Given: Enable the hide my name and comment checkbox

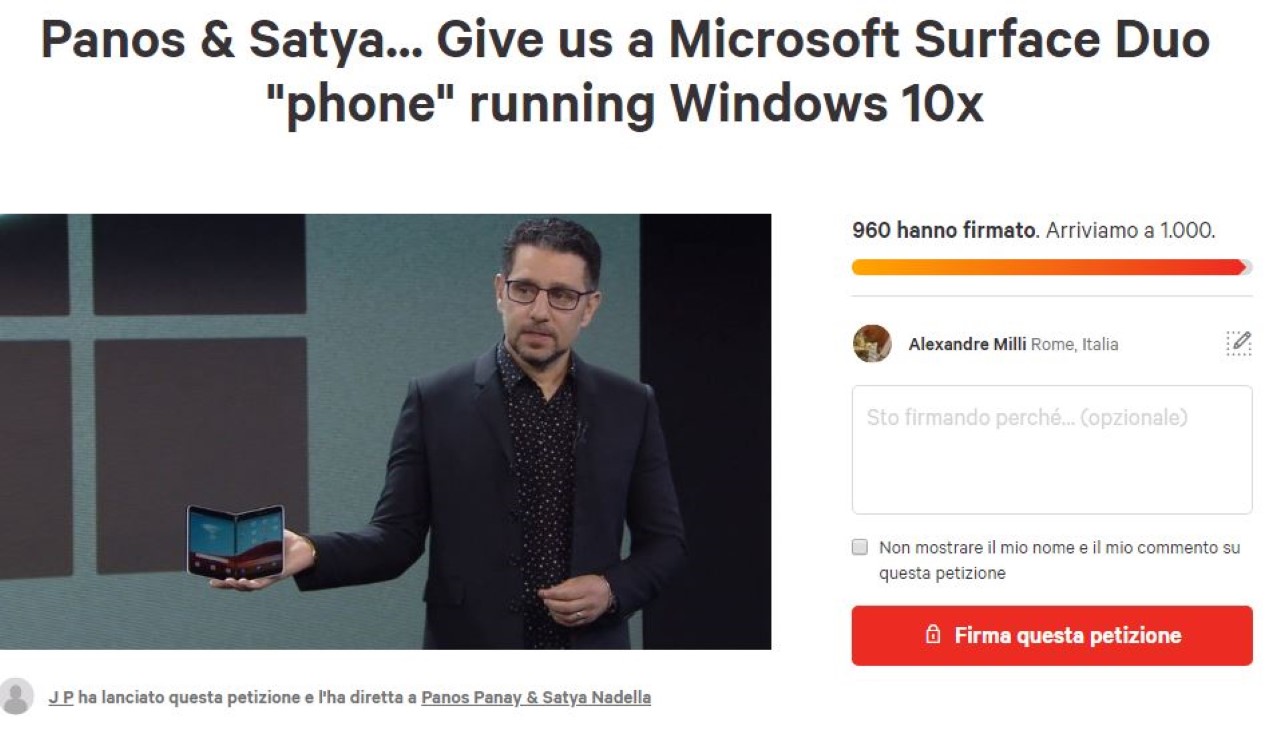Looking at the screenshot, I should tap(860, 547).
